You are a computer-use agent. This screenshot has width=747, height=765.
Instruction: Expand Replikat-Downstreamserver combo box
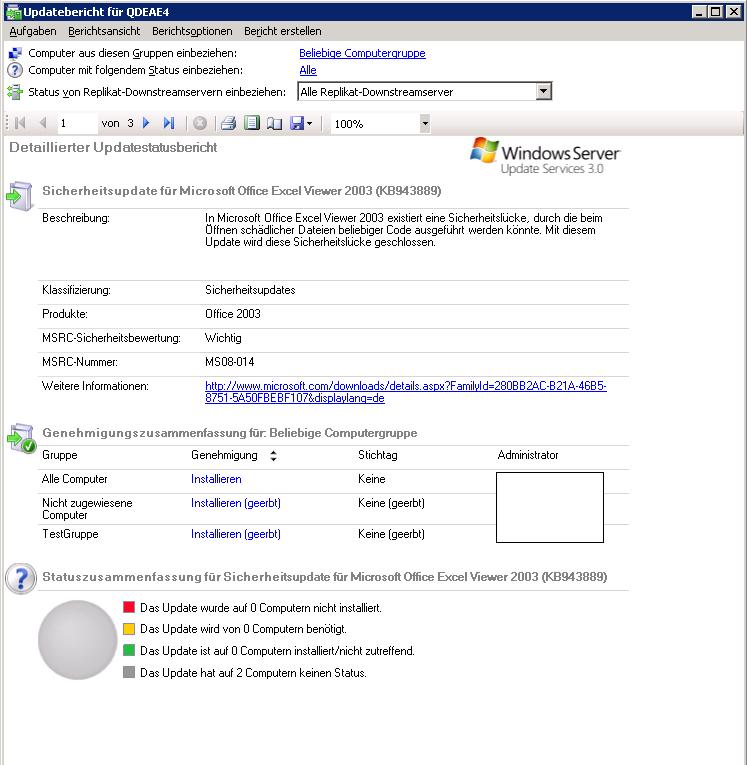[x=543, y=91]
